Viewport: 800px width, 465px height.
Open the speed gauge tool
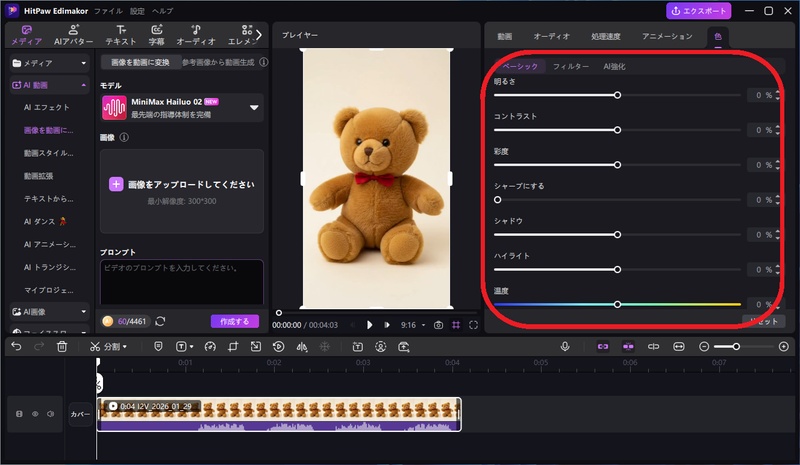pos(210,347)
